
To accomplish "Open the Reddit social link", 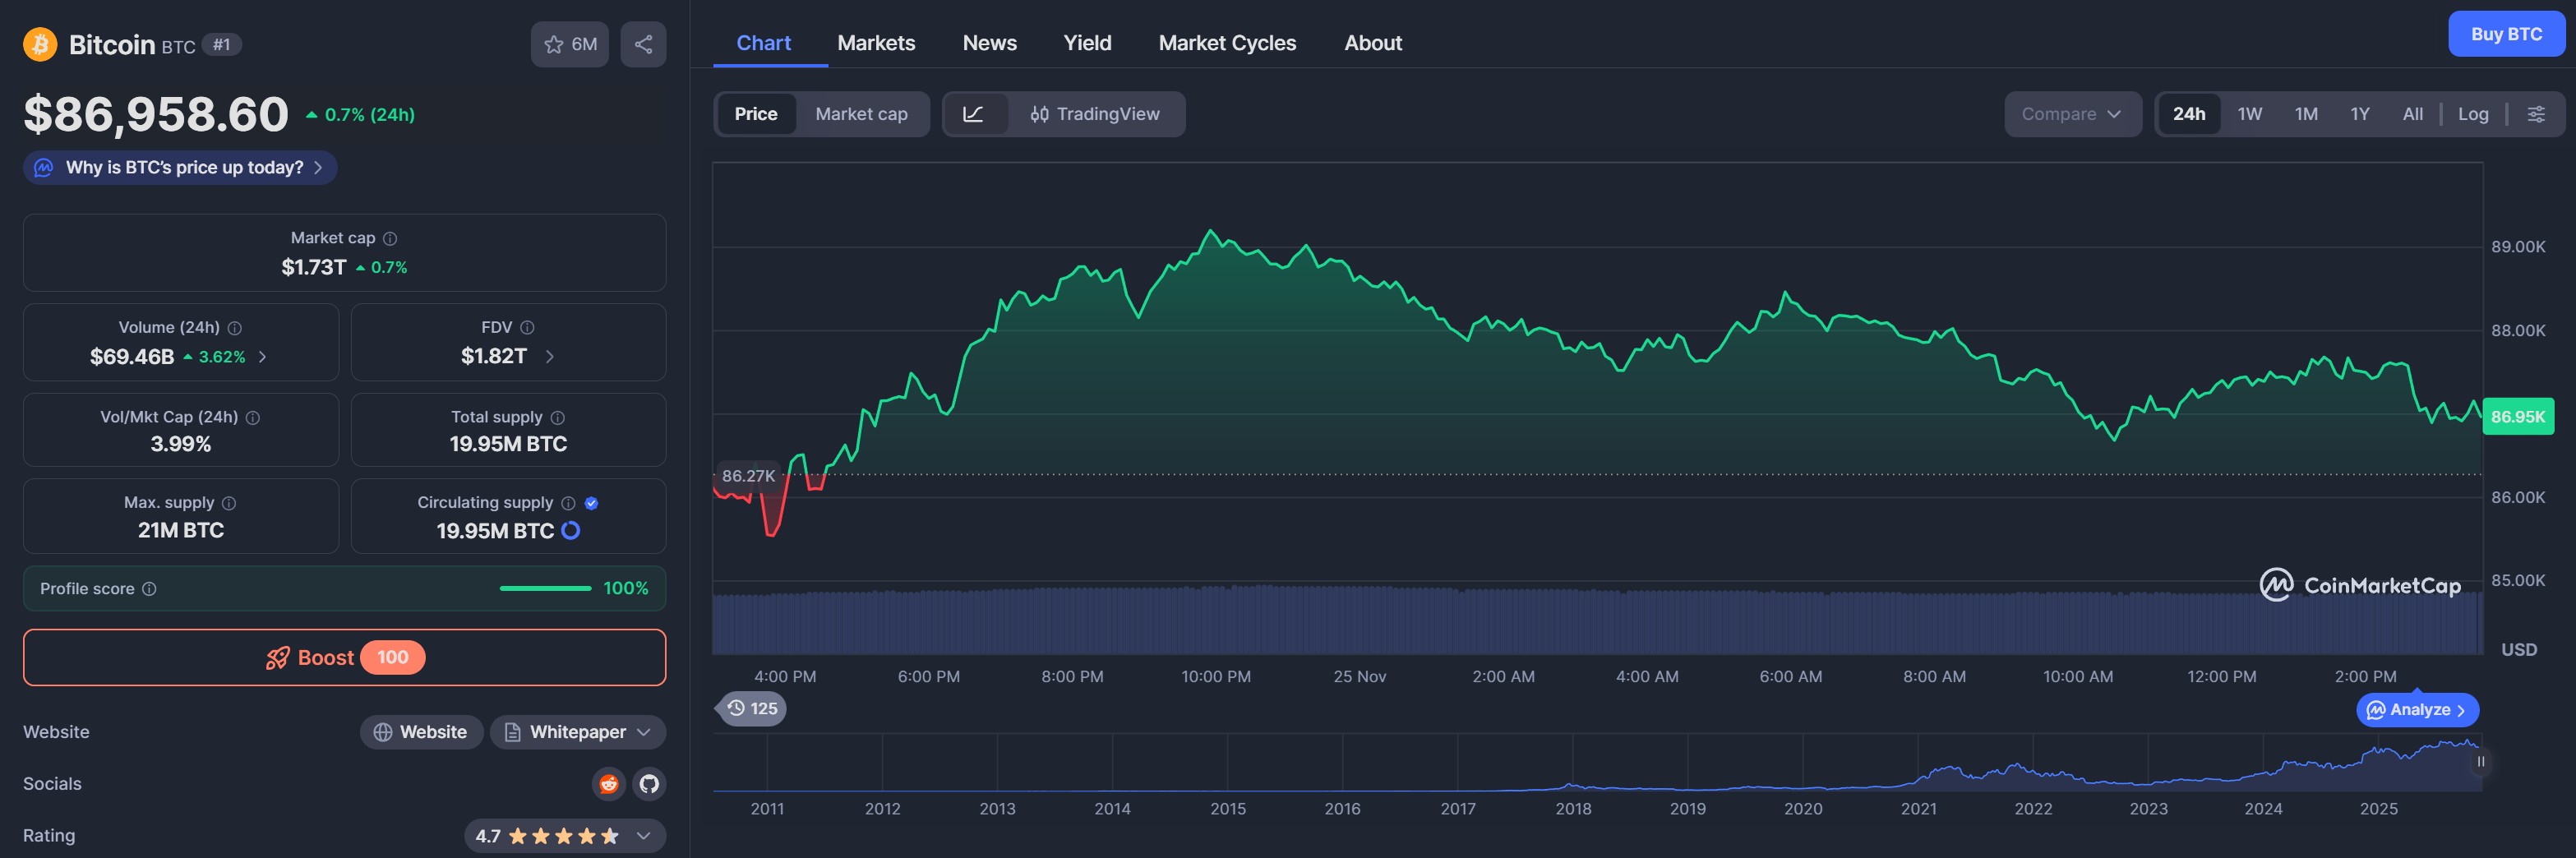I will (x=608, y=784).
